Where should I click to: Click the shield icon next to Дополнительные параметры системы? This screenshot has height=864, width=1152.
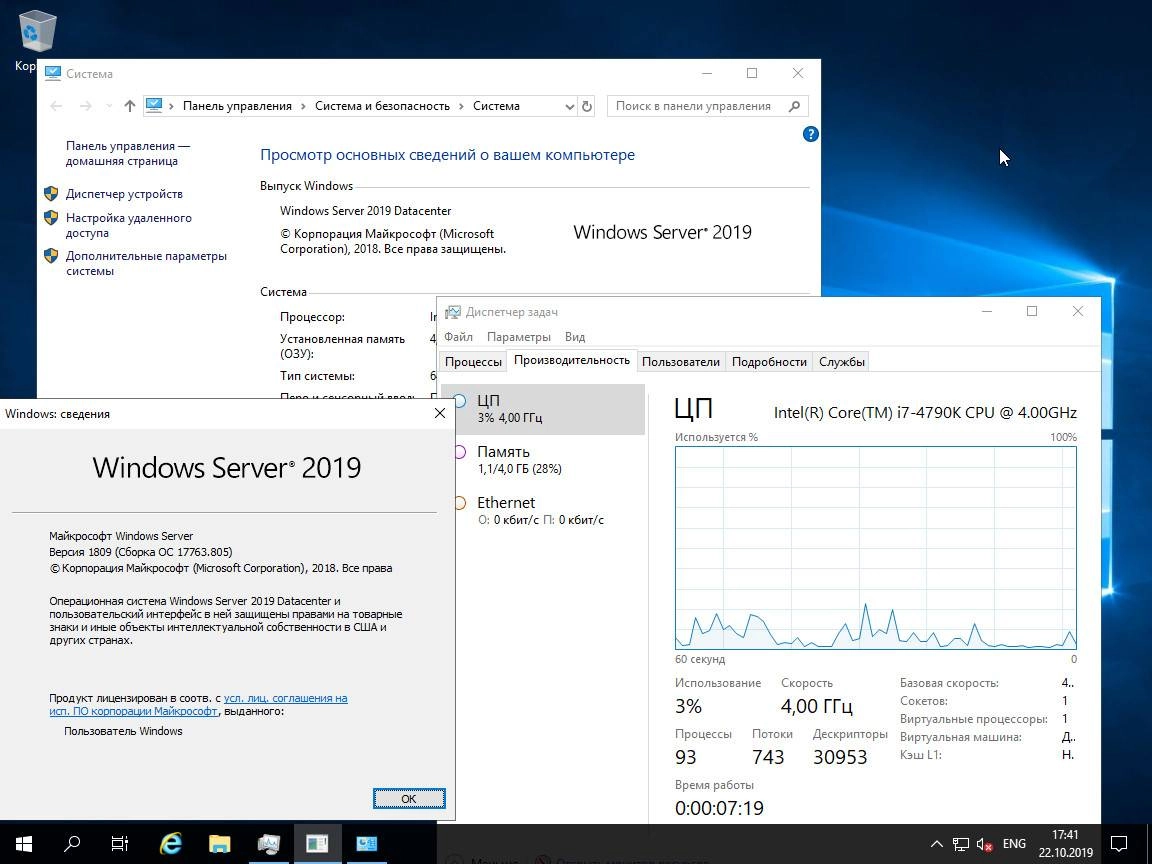pyautogui.click(x=51, y=256)
